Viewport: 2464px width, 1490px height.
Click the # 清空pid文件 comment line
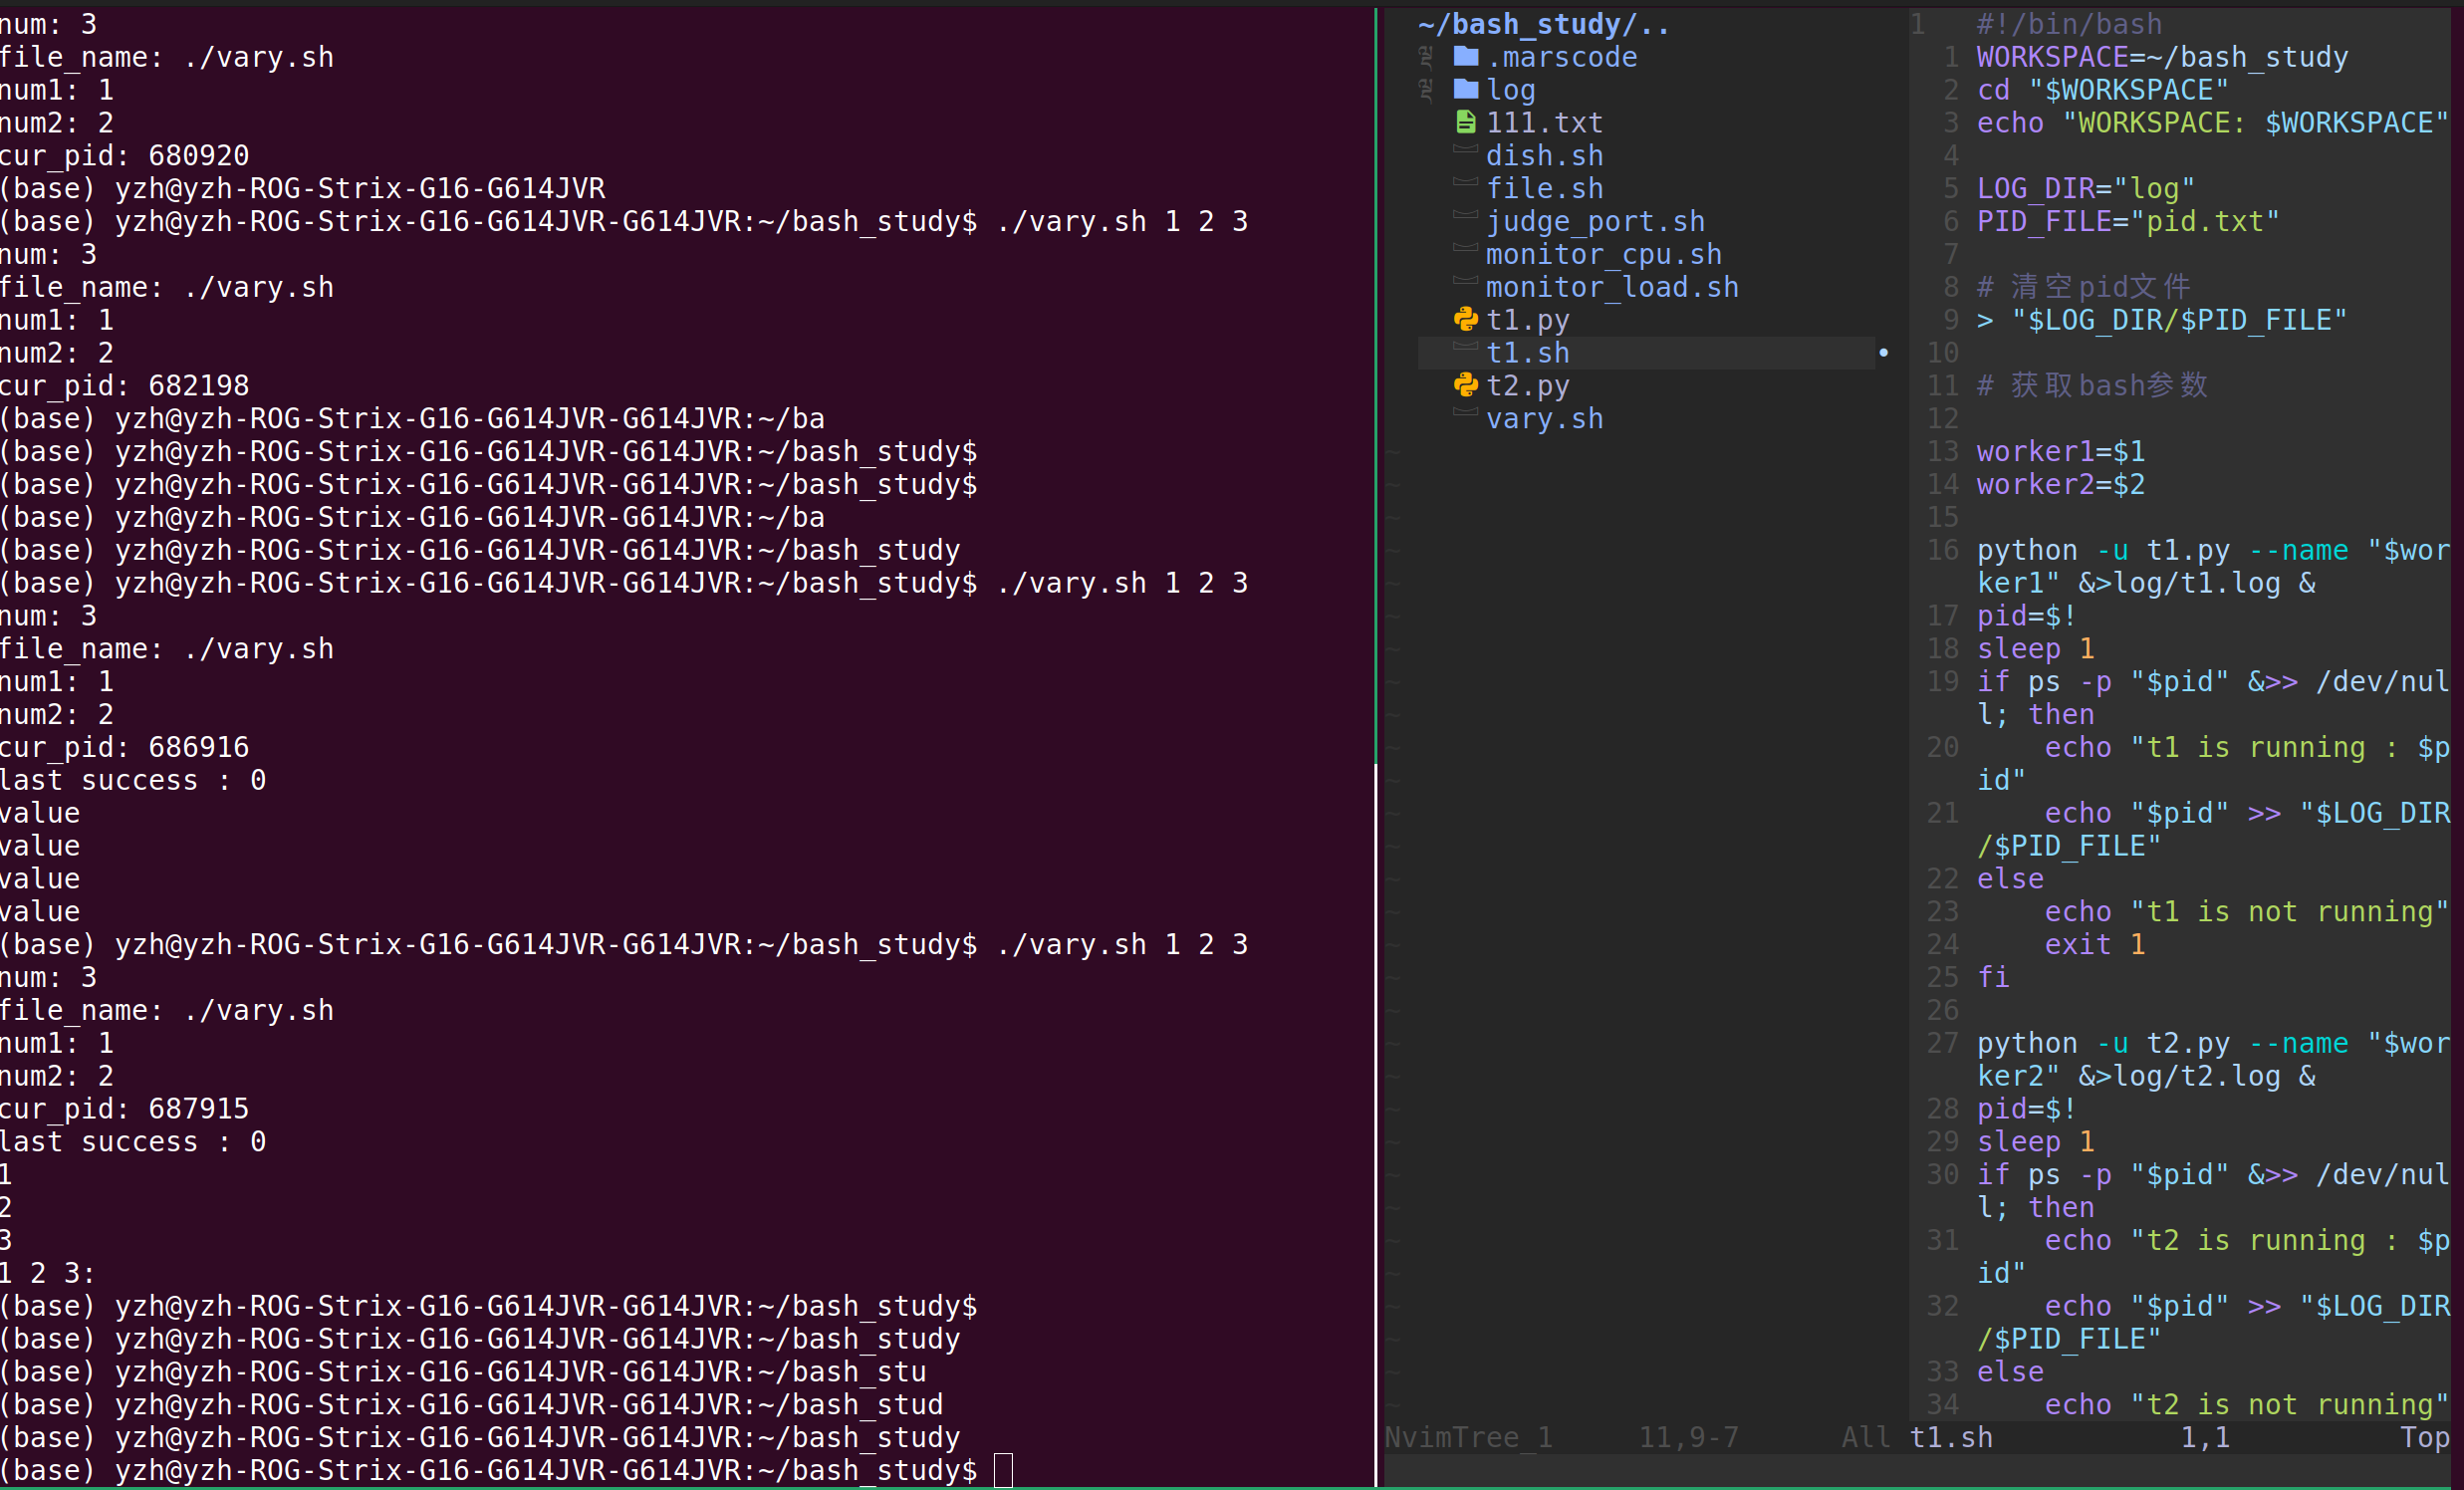2084,288
